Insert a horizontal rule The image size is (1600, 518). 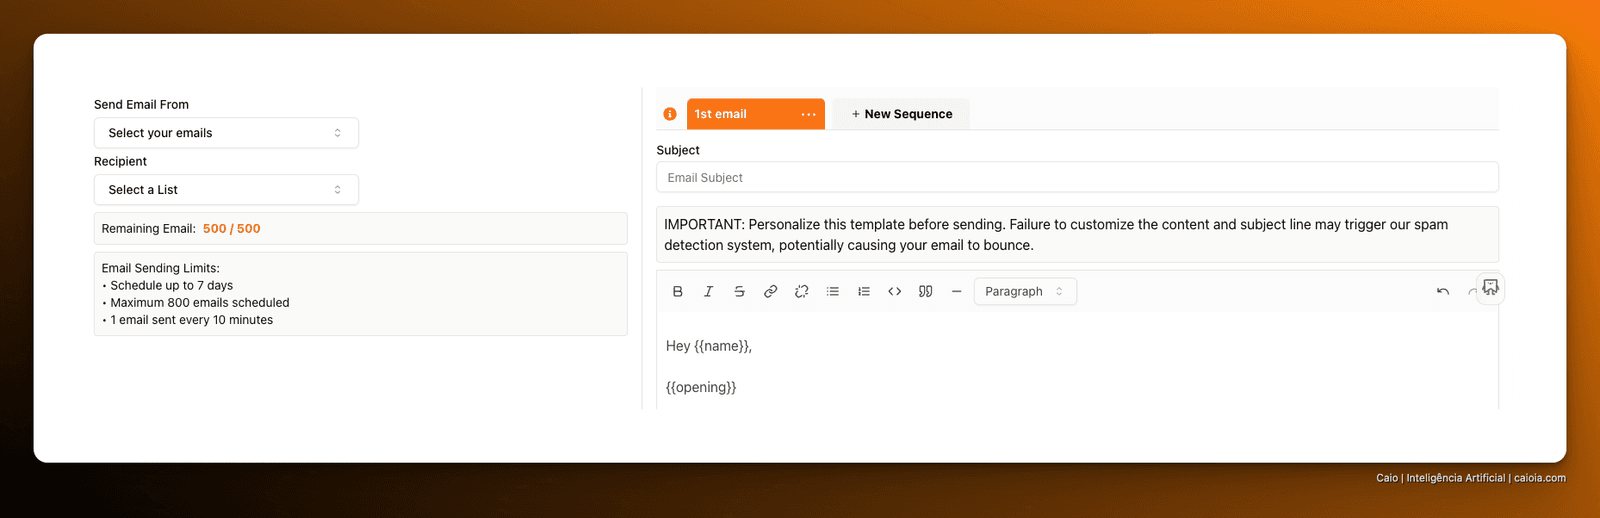[956, 291]
